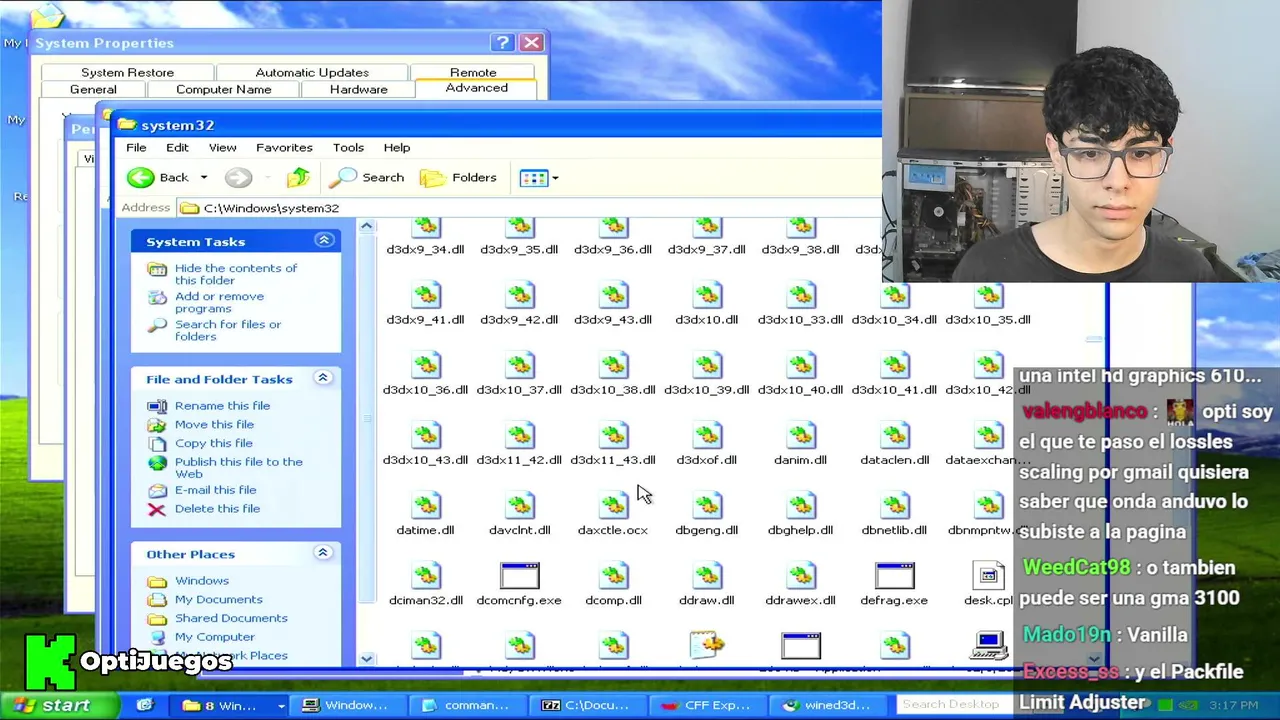Open the File menu
Screen dimensions: 1280x720
[136, 148]
